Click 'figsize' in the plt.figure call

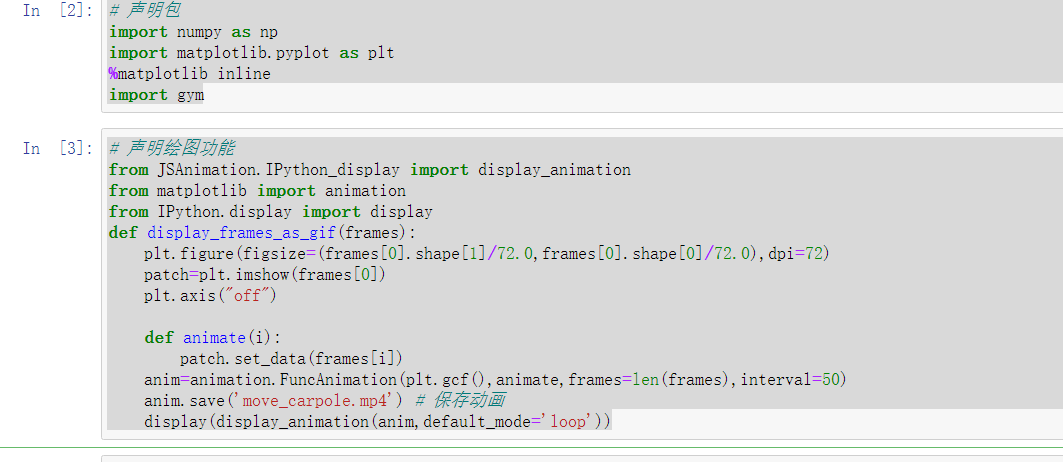click(275, 254)
